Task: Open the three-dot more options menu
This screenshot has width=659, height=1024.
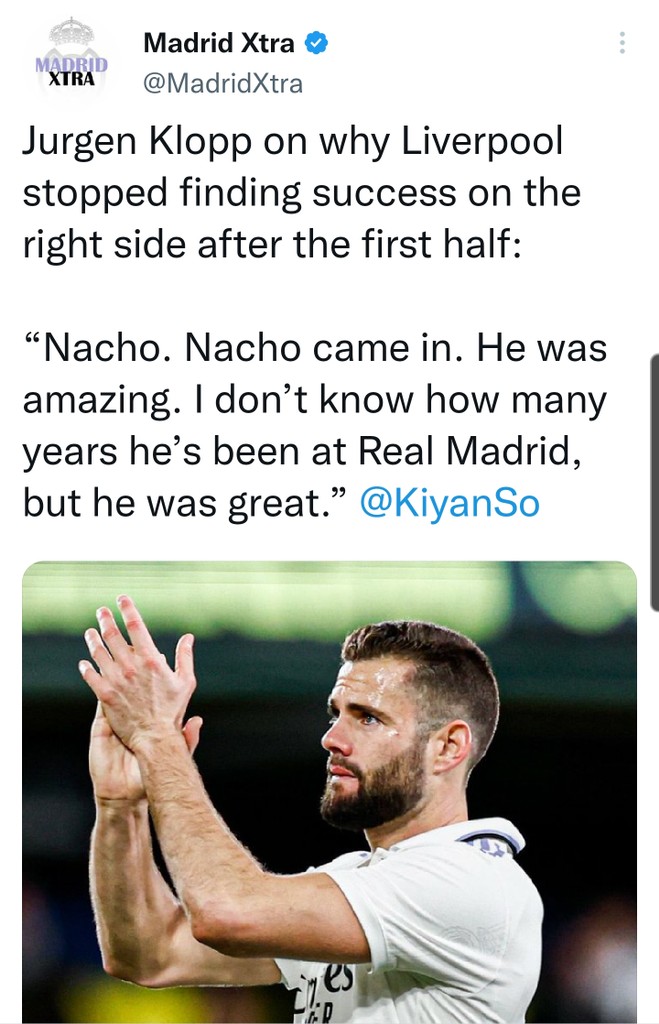Action: 622,43
